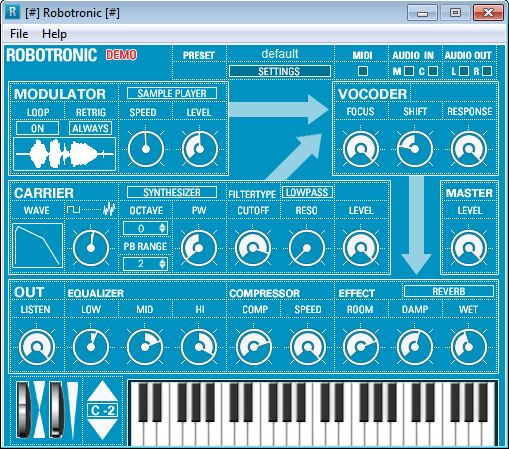The image size is (509, 449).
Task: Select the square wave icon in Carrier
Action: point(74,210)
